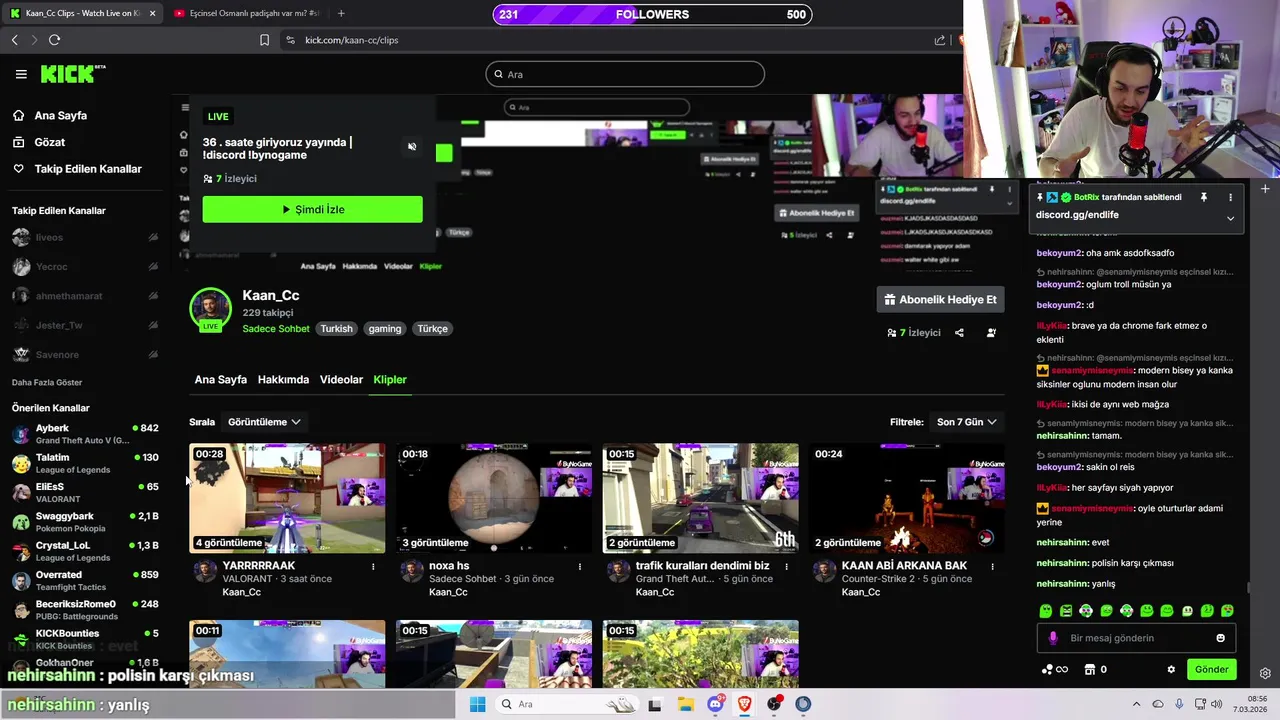The image size is (1280, 720).
Task: Select the Klipler tab
Action: (390, 380)
